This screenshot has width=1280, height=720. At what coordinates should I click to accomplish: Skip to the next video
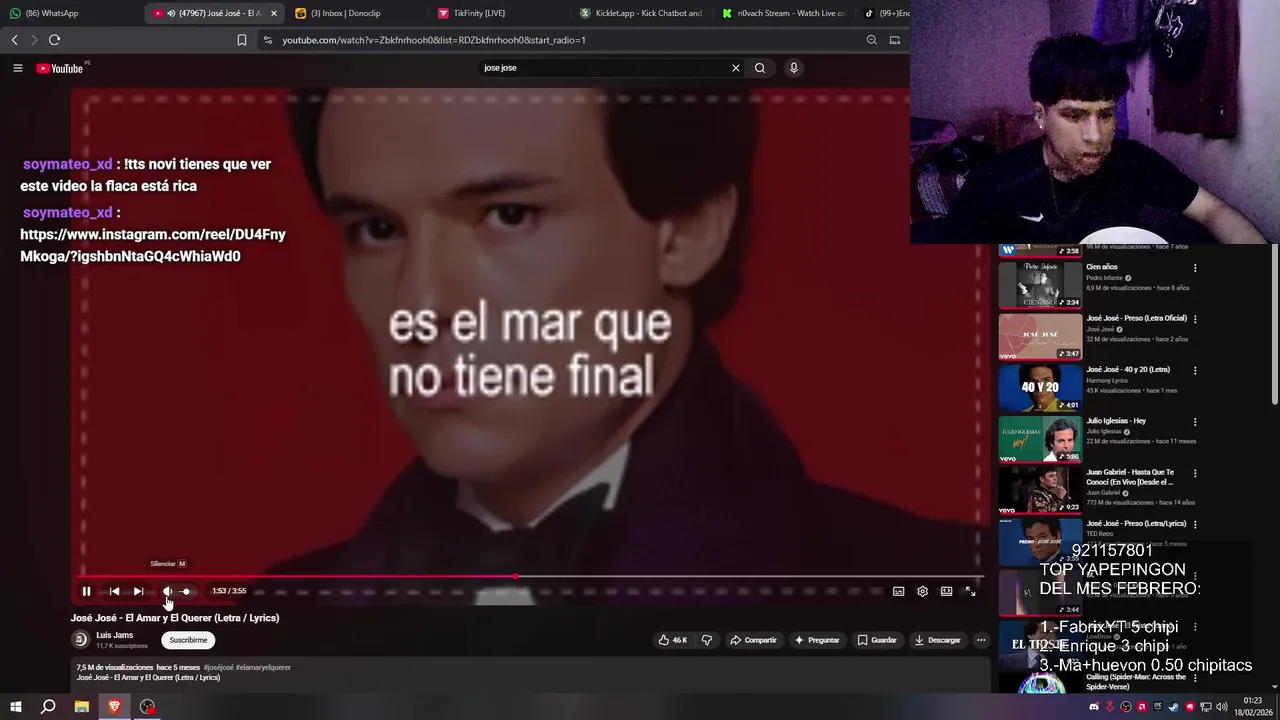[x=138, y=591]
